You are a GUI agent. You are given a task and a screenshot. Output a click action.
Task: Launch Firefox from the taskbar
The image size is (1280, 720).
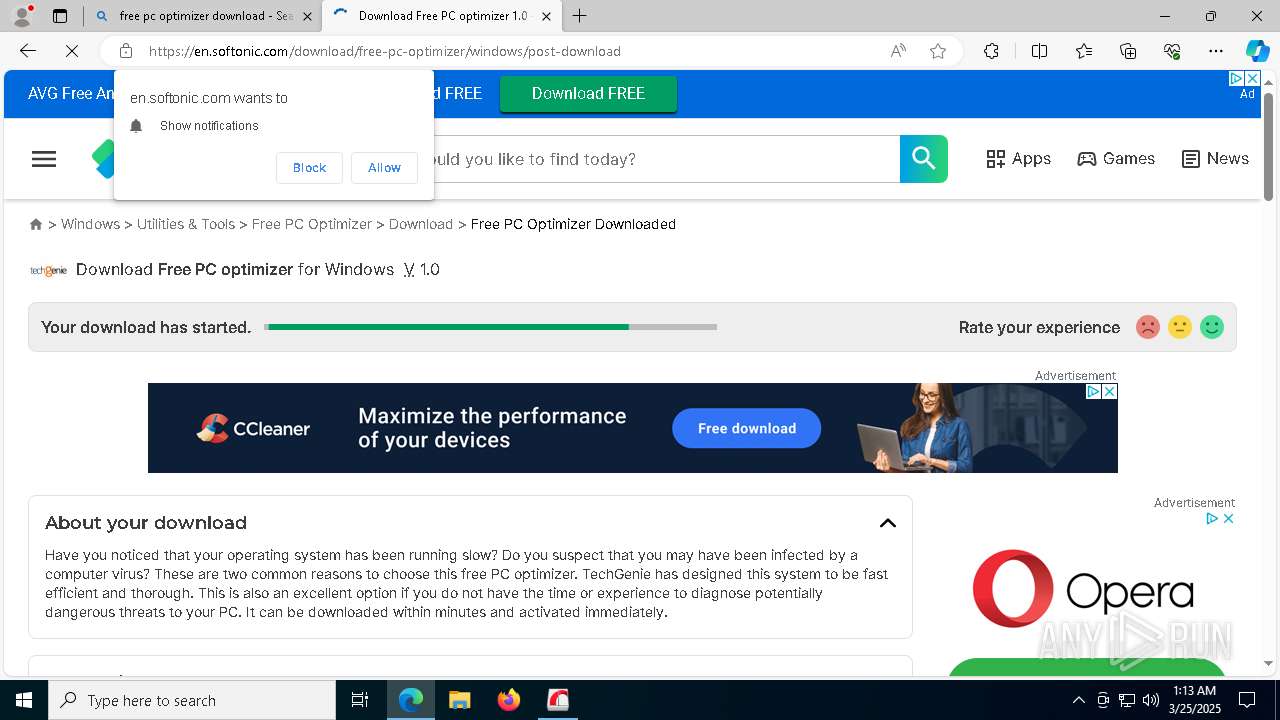click(509, 700)
